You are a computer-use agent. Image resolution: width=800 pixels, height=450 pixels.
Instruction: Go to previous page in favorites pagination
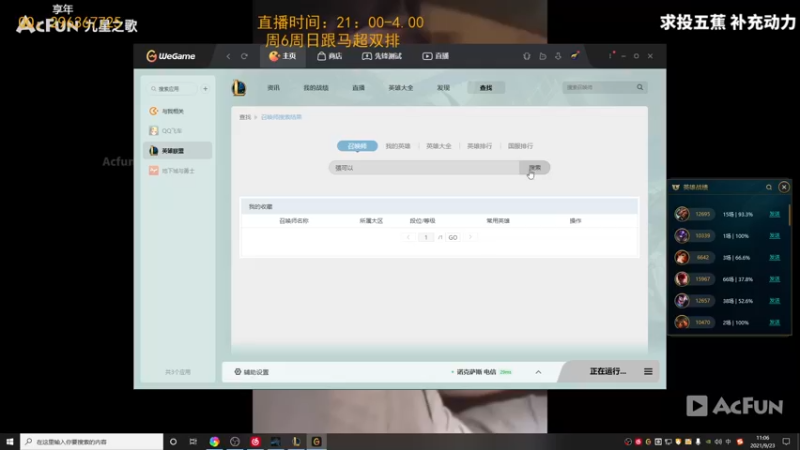point(408,237)
